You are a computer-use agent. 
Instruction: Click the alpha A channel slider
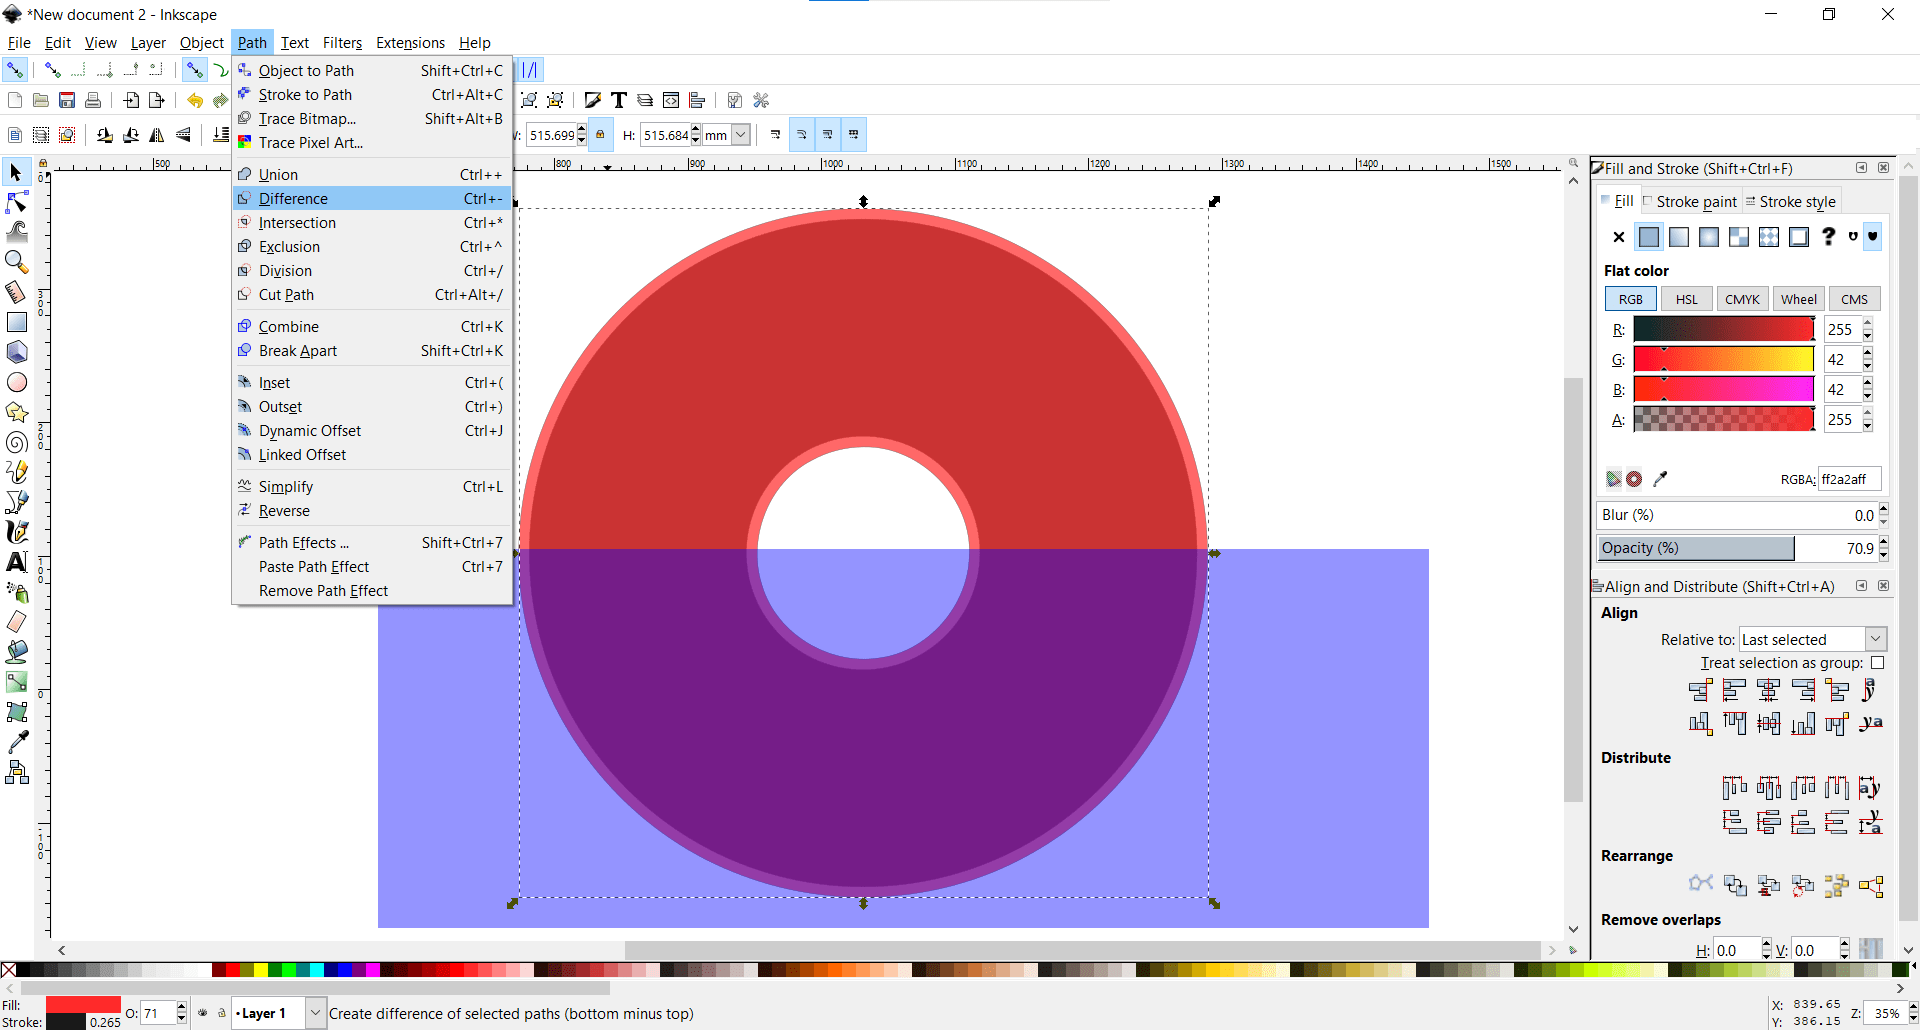click(x=1724, y=420)
